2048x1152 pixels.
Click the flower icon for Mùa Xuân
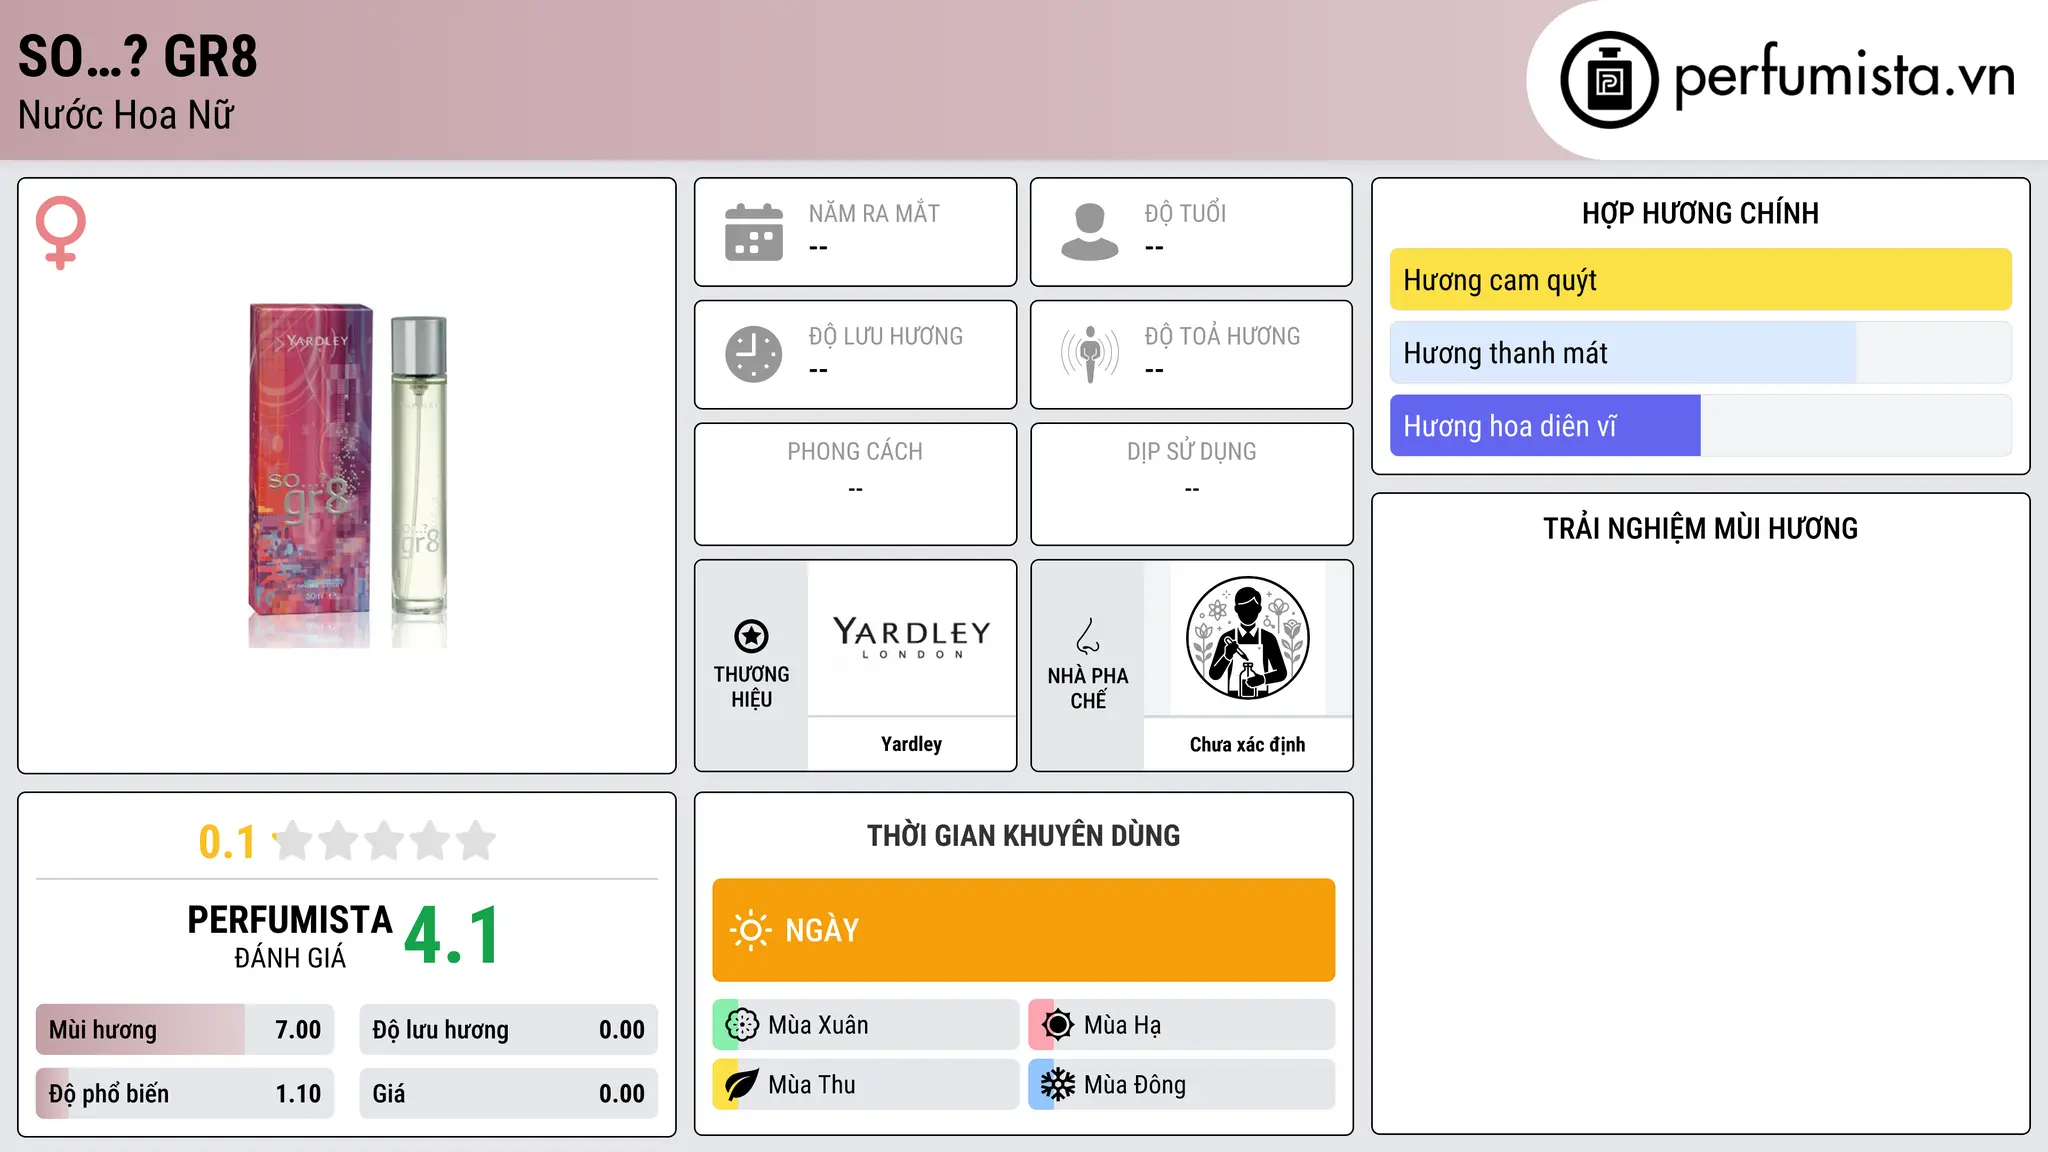[x=742, y=1025]
